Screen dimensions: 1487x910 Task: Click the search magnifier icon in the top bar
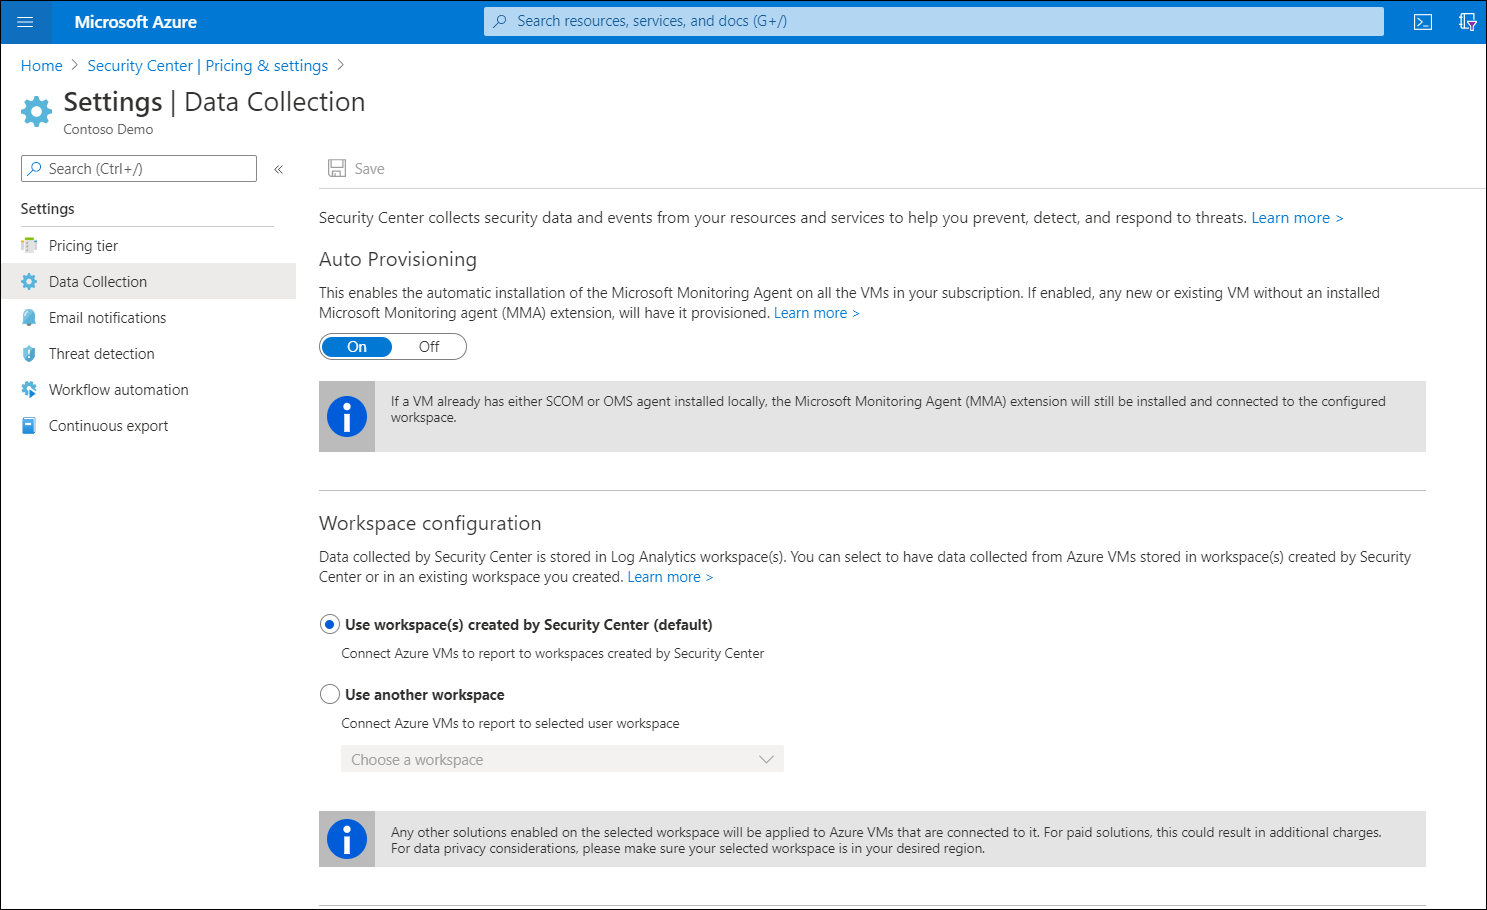500,21
